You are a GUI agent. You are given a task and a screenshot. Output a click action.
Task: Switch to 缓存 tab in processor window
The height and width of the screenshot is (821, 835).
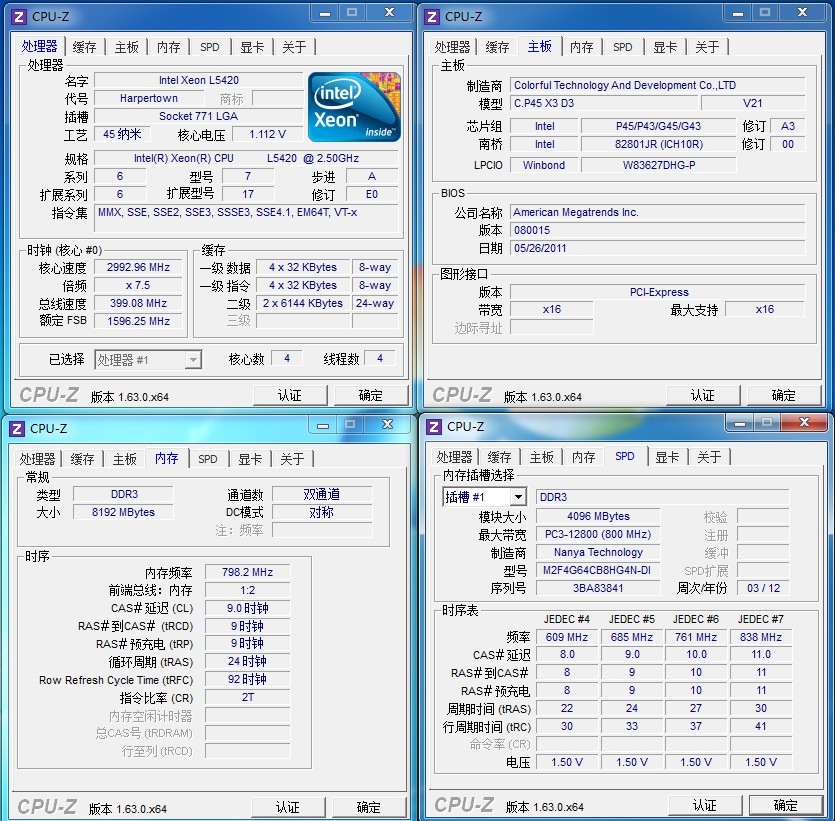click(x=84, y=47)
